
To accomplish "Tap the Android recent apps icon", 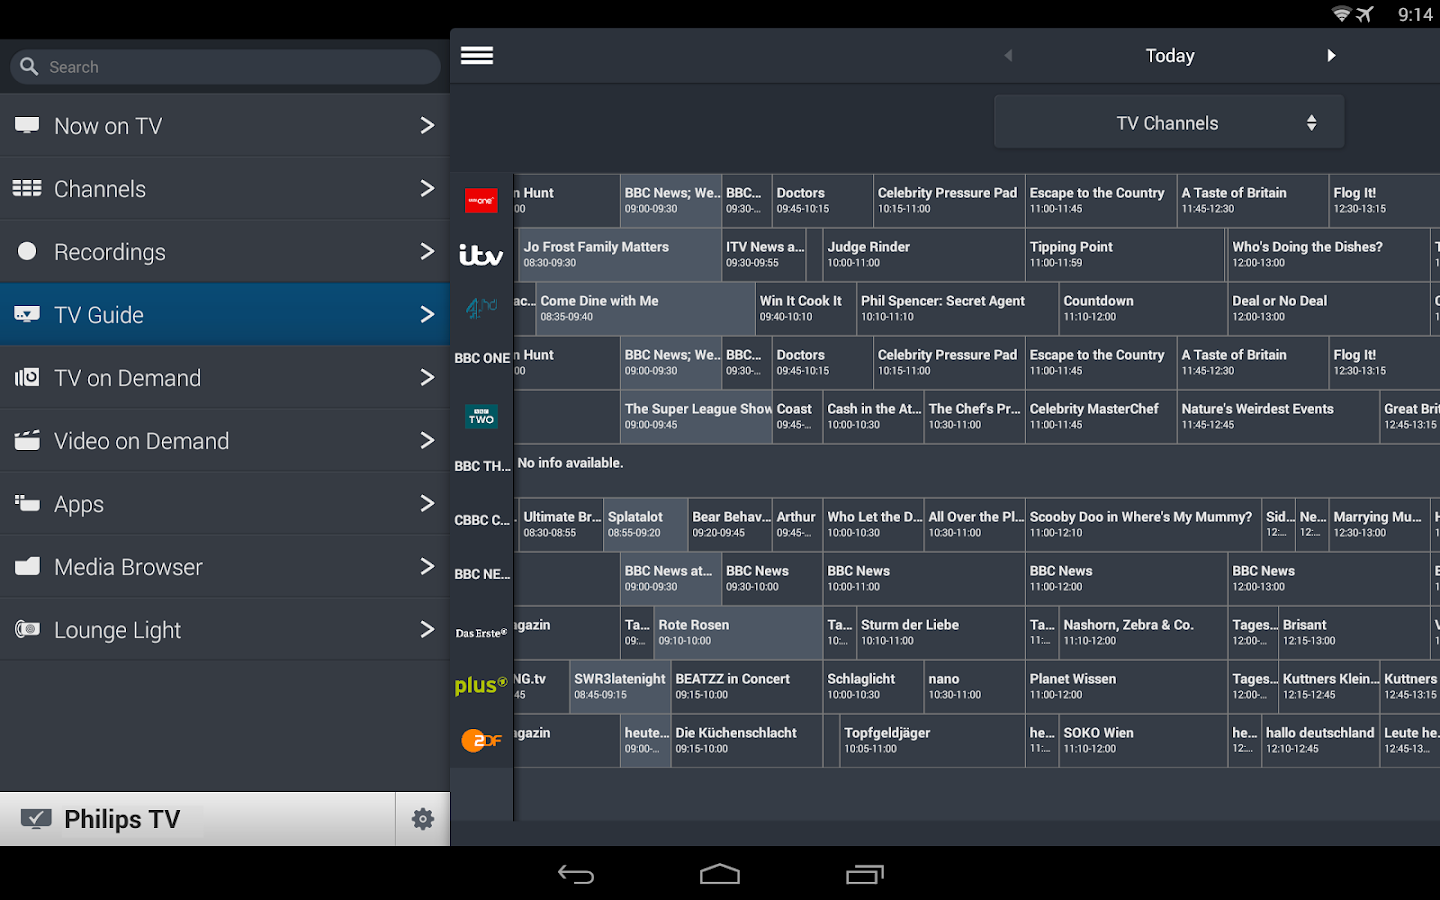I will [865, 874].
